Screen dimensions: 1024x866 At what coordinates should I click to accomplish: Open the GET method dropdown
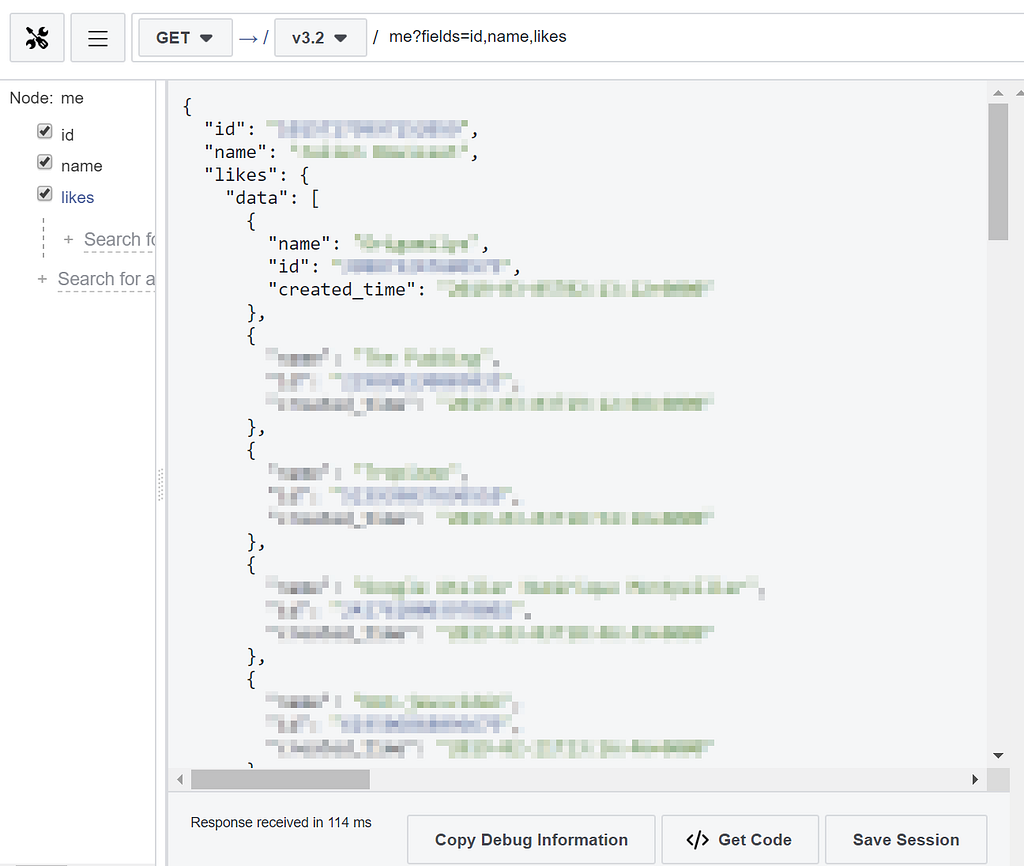pyautogui.click(x=185, y=38)
